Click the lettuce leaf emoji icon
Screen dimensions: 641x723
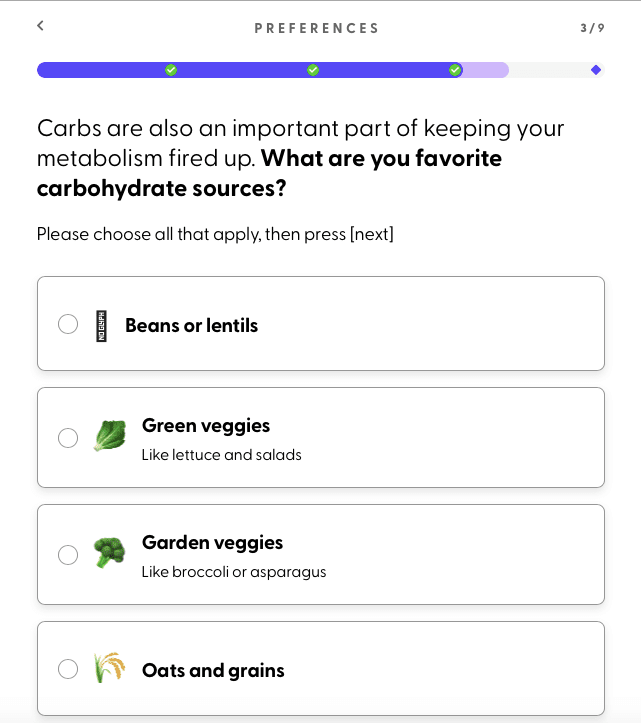pyautogui.click(x=110, y=435)
